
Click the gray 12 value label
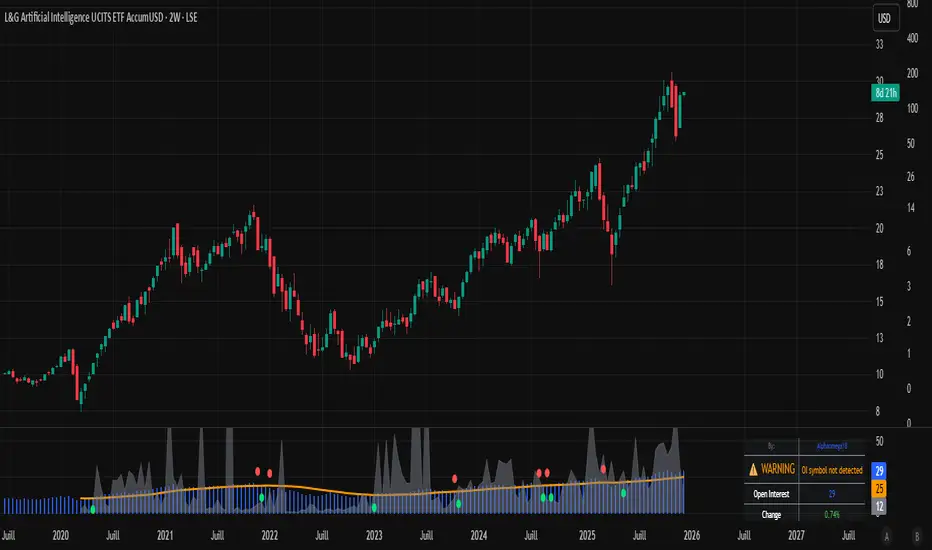[x=879, y=507]
